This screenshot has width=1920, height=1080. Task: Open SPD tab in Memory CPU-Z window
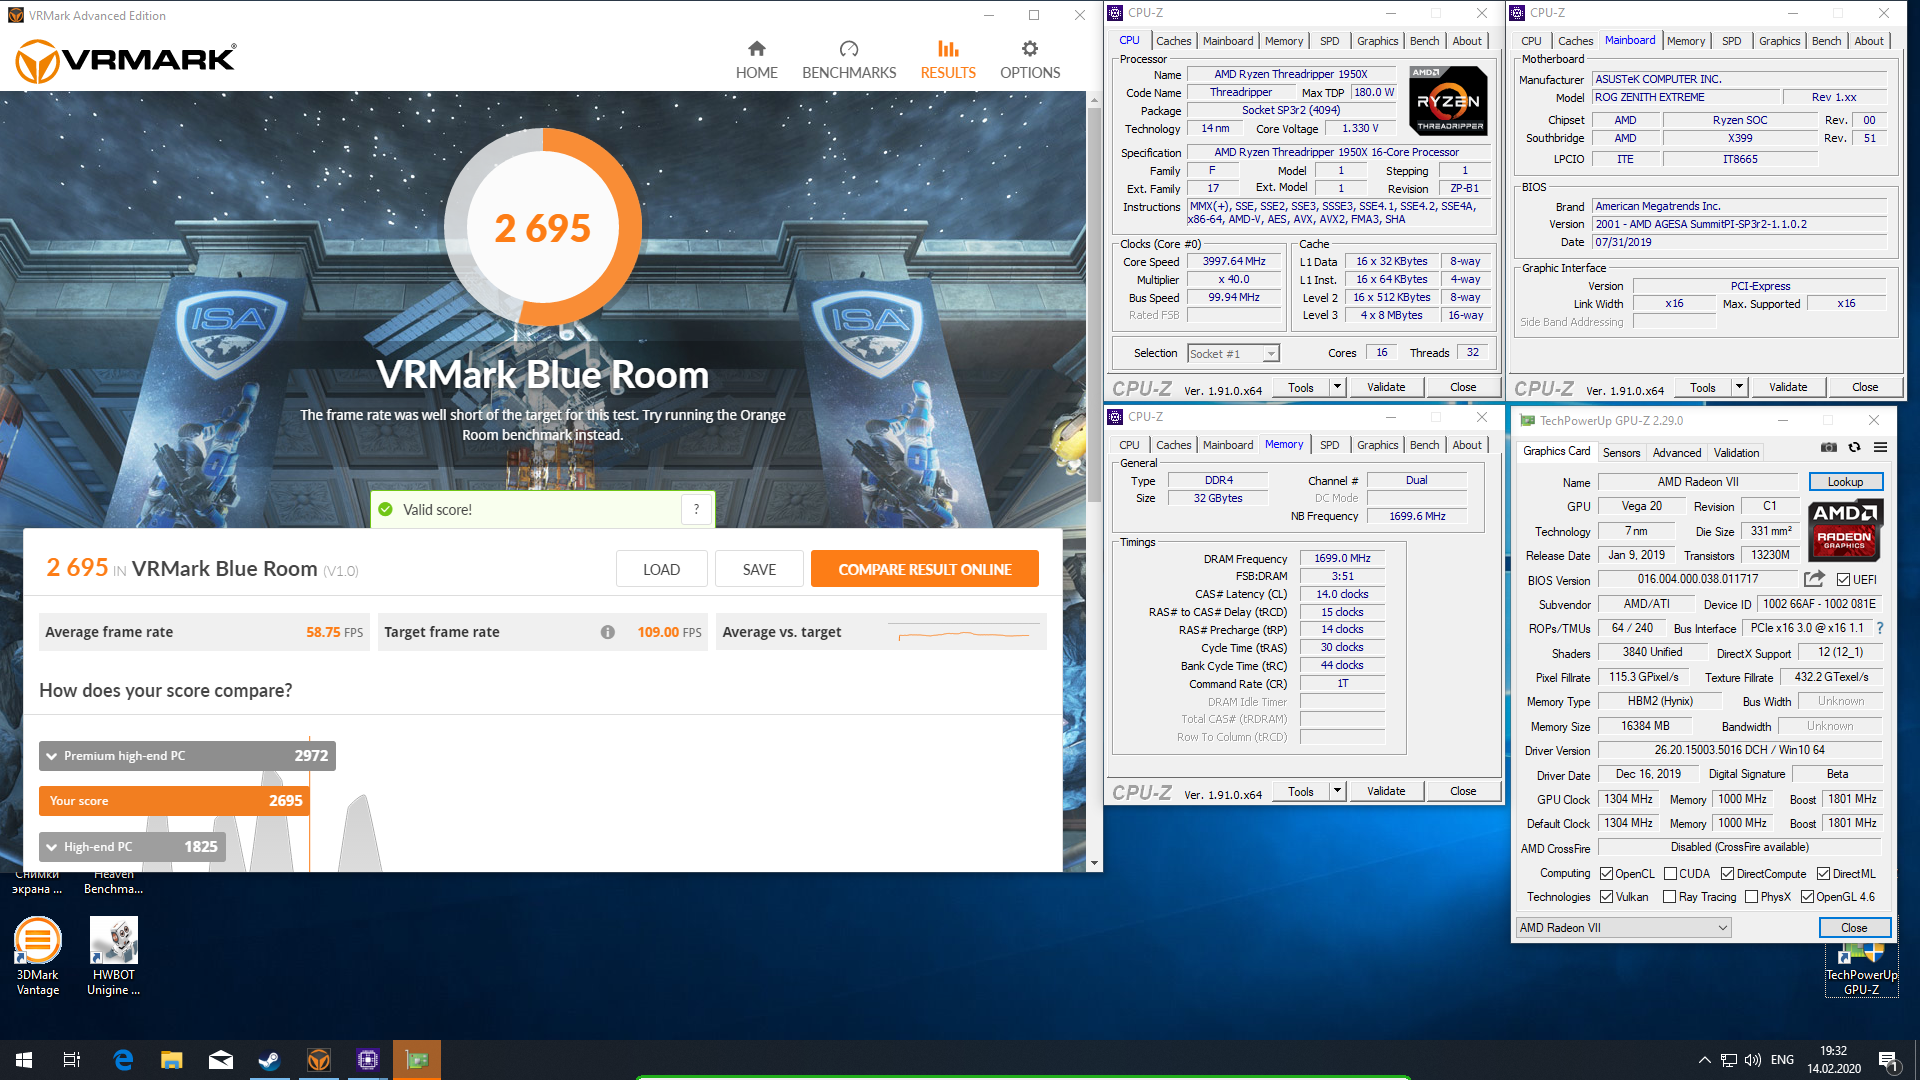(x=1329, y=445)
